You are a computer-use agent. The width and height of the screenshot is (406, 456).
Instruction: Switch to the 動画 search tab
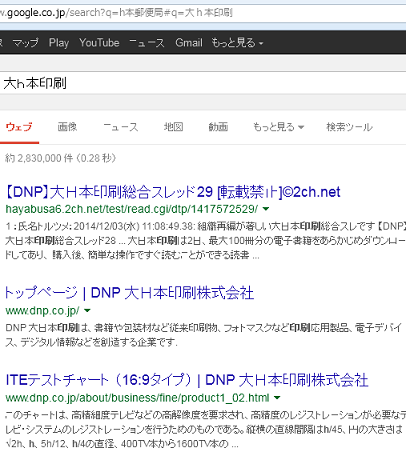pos(218,127)
